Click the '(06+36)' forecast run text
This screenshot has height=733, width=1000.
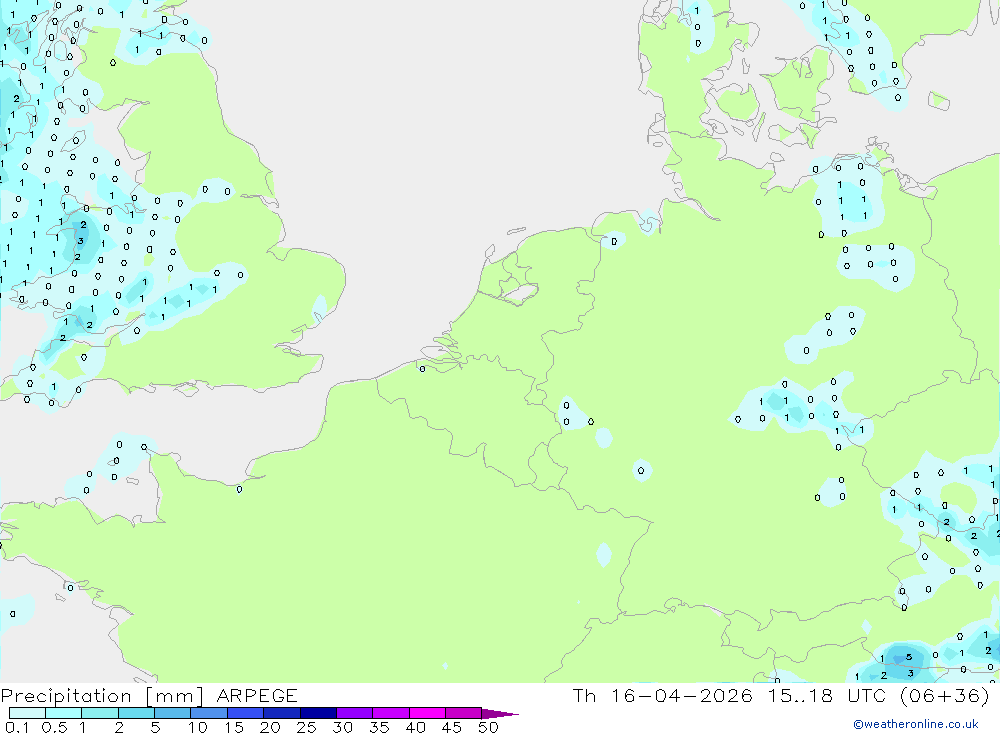945,695
